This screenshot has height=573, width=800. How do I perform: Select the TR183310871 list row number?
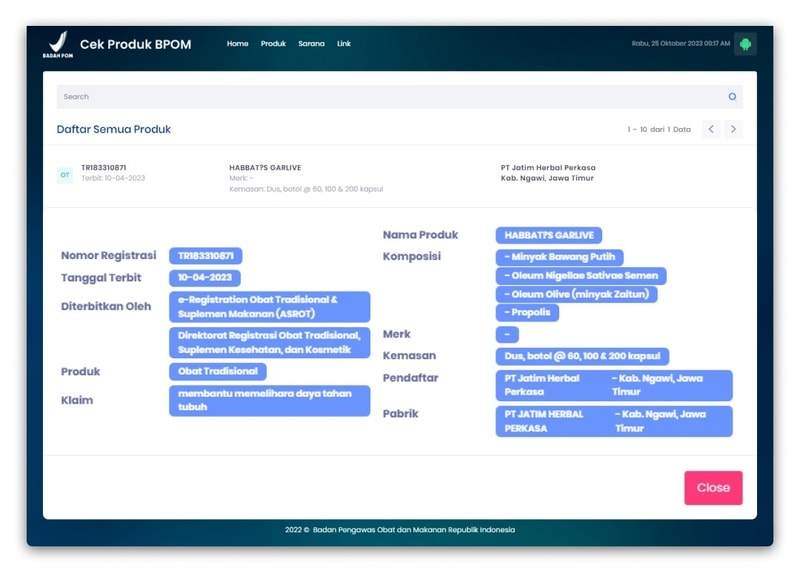pos(104,167)
